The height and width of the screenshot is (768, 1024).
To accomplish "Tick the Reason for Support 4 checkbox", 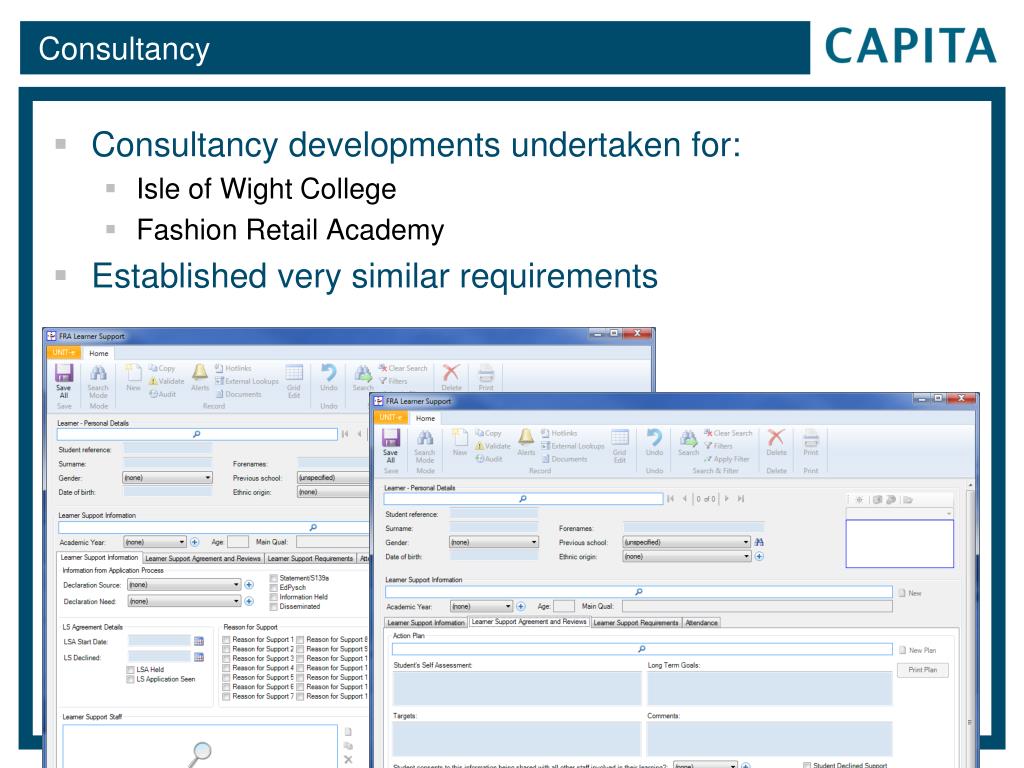I will [227, 668].
